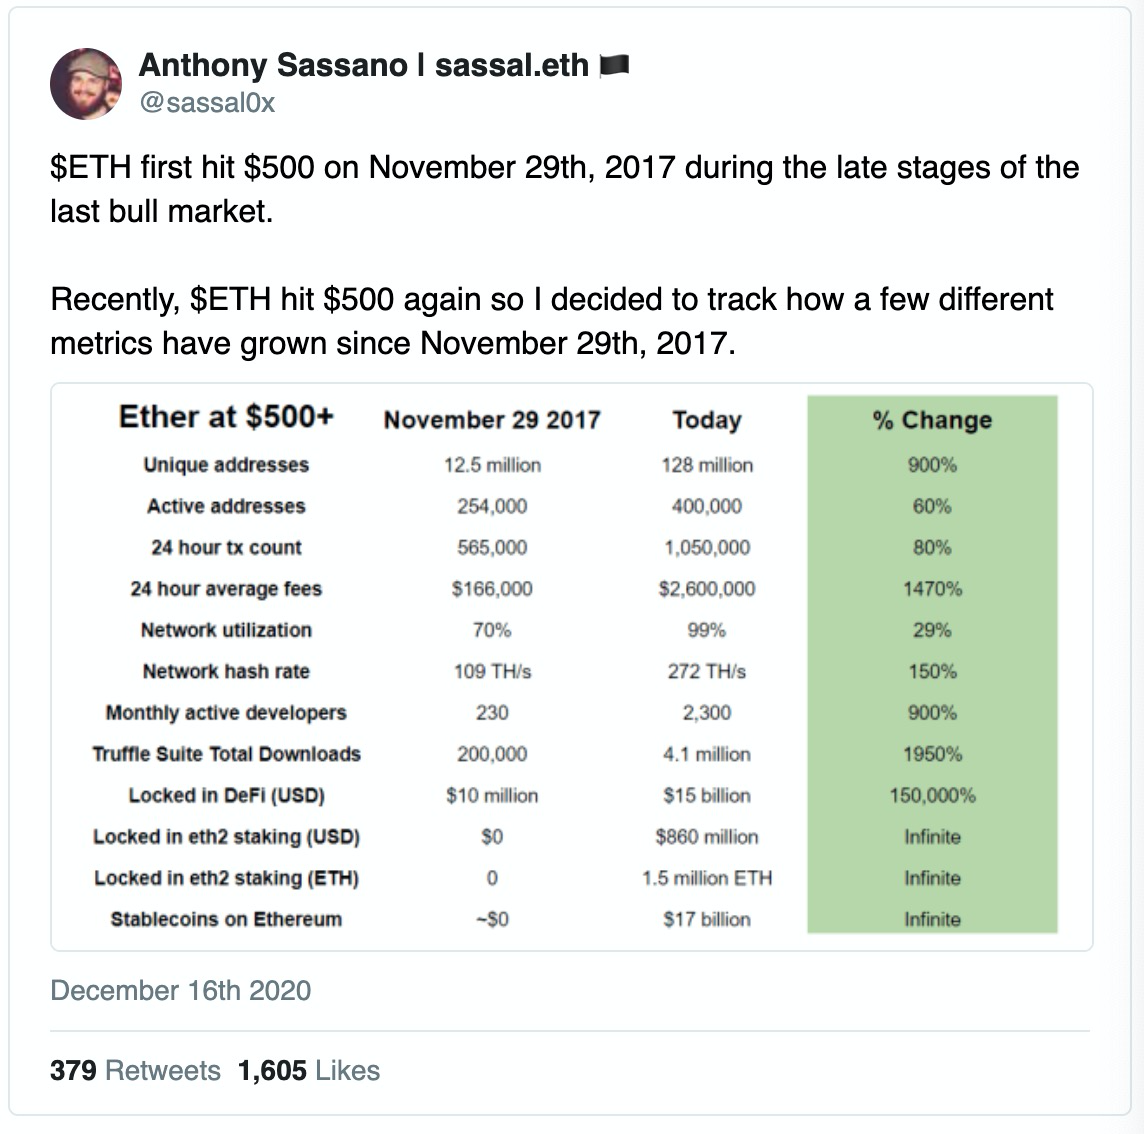This screenshot has width=1144, height=1134.
Task: Click the Today column header
Action: [x=706, y=420]
